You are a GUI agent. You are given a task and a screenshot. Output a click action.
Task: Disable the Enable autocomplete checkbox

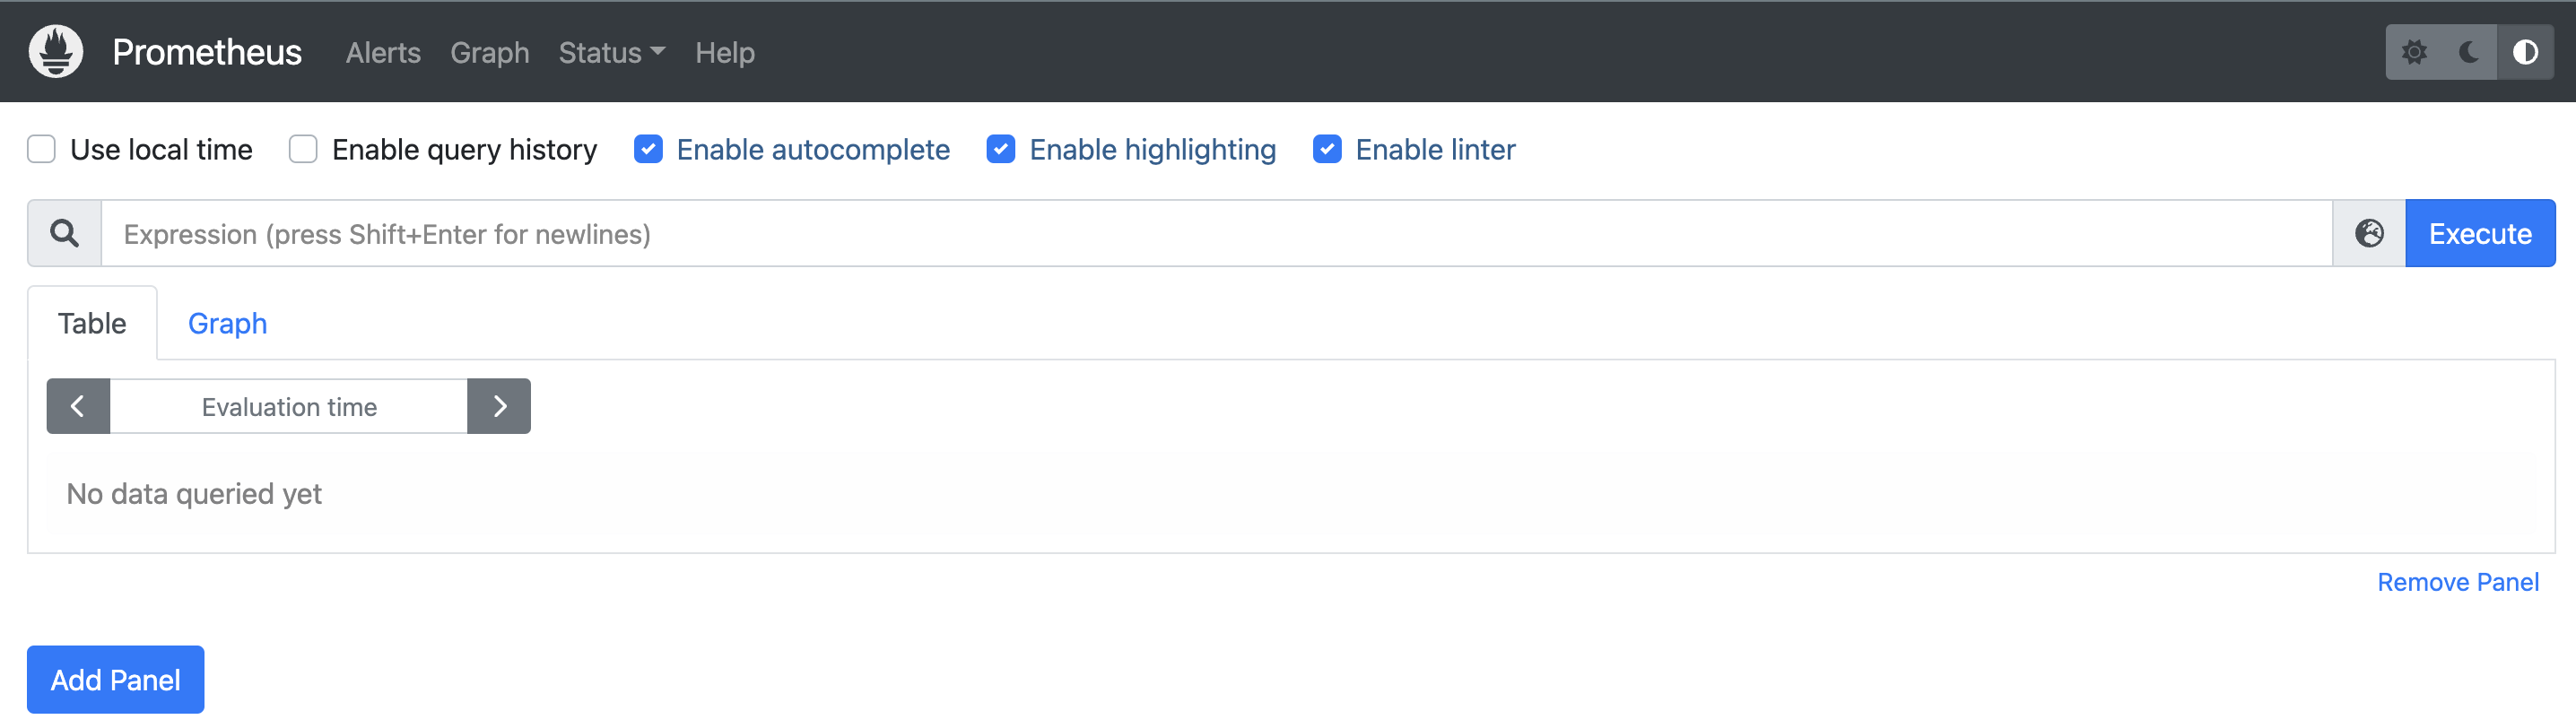tap(648, 150)
